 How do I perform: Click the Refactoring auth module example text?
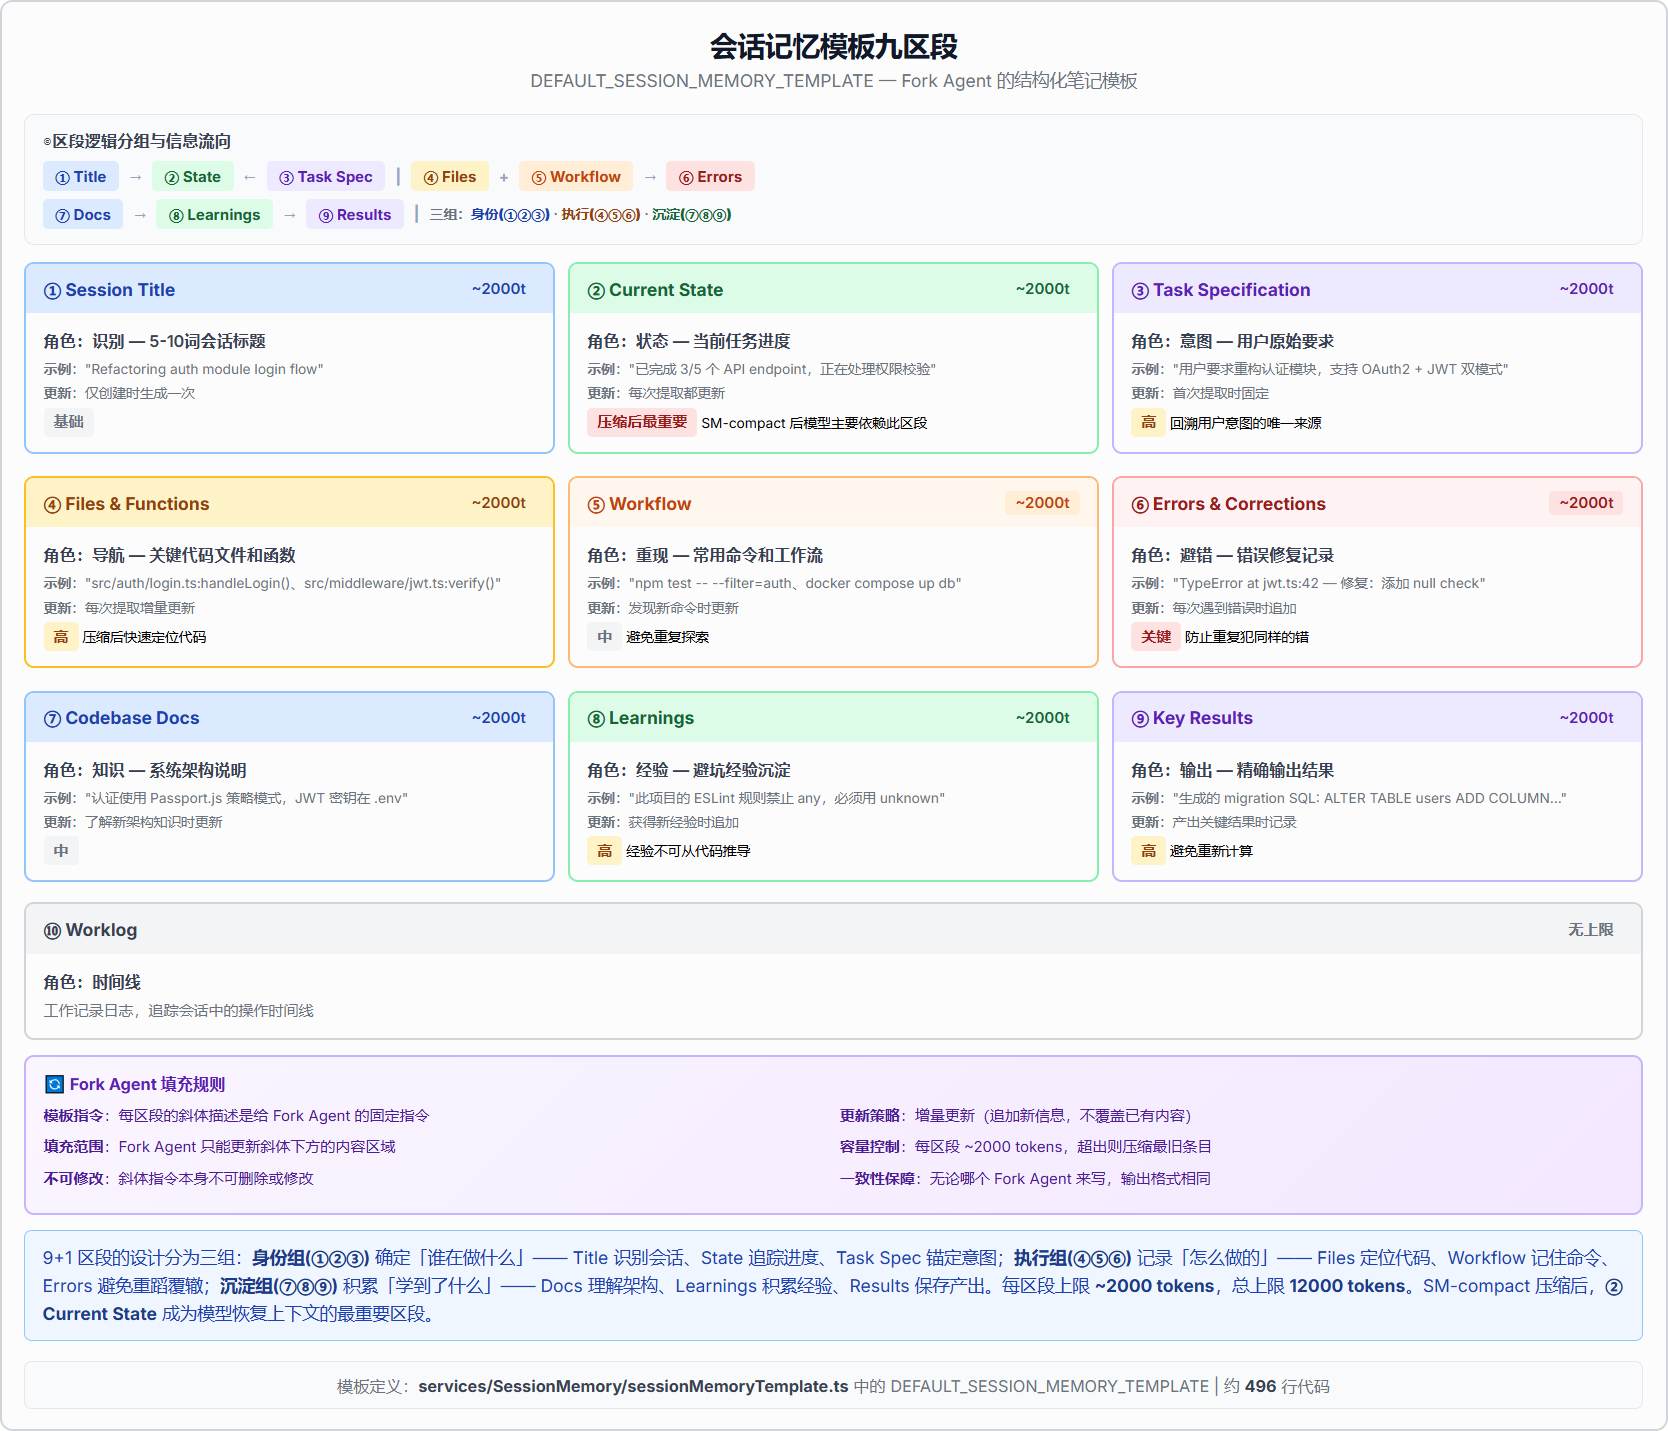tap(205, 369)
